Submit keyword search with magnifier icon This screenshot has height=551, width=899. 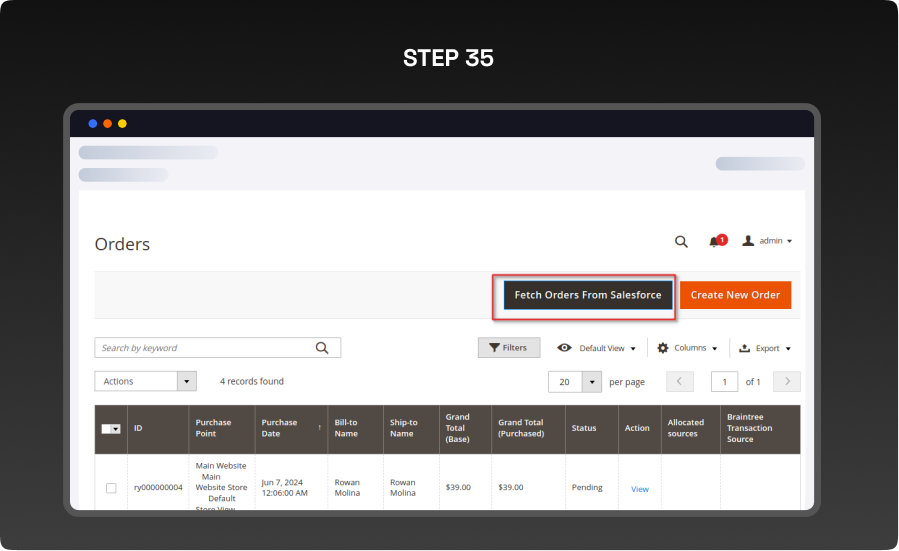tap(322, 348)
